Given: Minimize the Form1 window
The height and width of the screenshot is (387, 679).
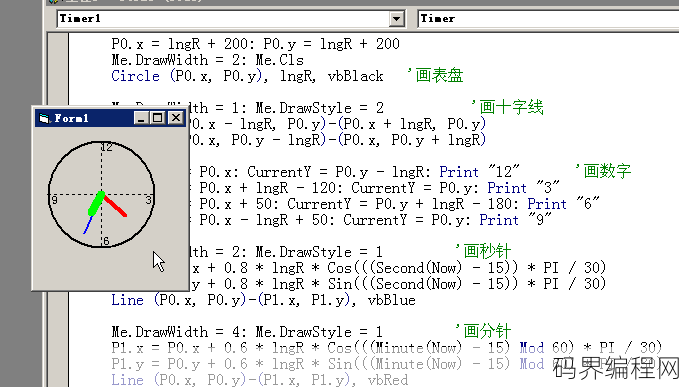Looking at the screenshot, I should tap(140, 118).
